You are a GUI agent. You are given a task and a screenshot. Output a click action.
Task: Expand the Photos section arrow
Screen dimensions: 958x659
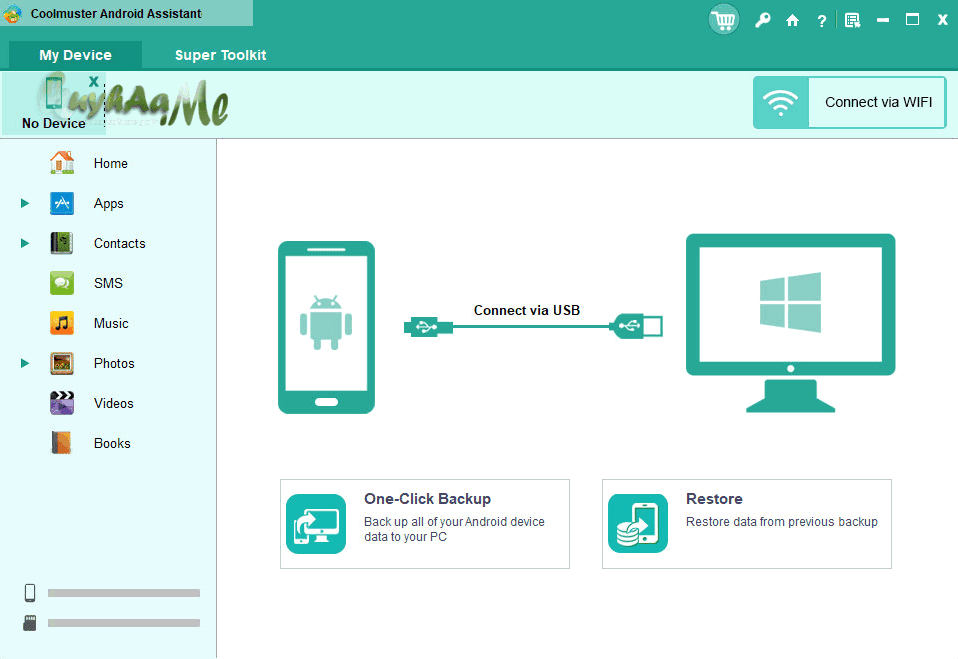(24, 363)
